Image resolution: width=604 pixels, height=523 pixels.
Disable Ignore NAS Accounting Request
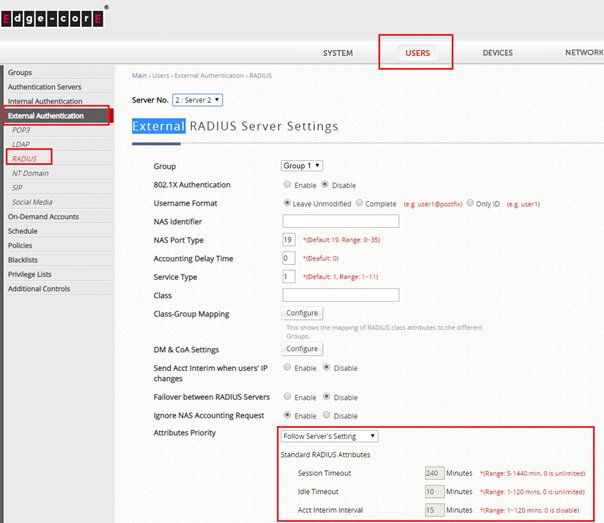point(326,415)
